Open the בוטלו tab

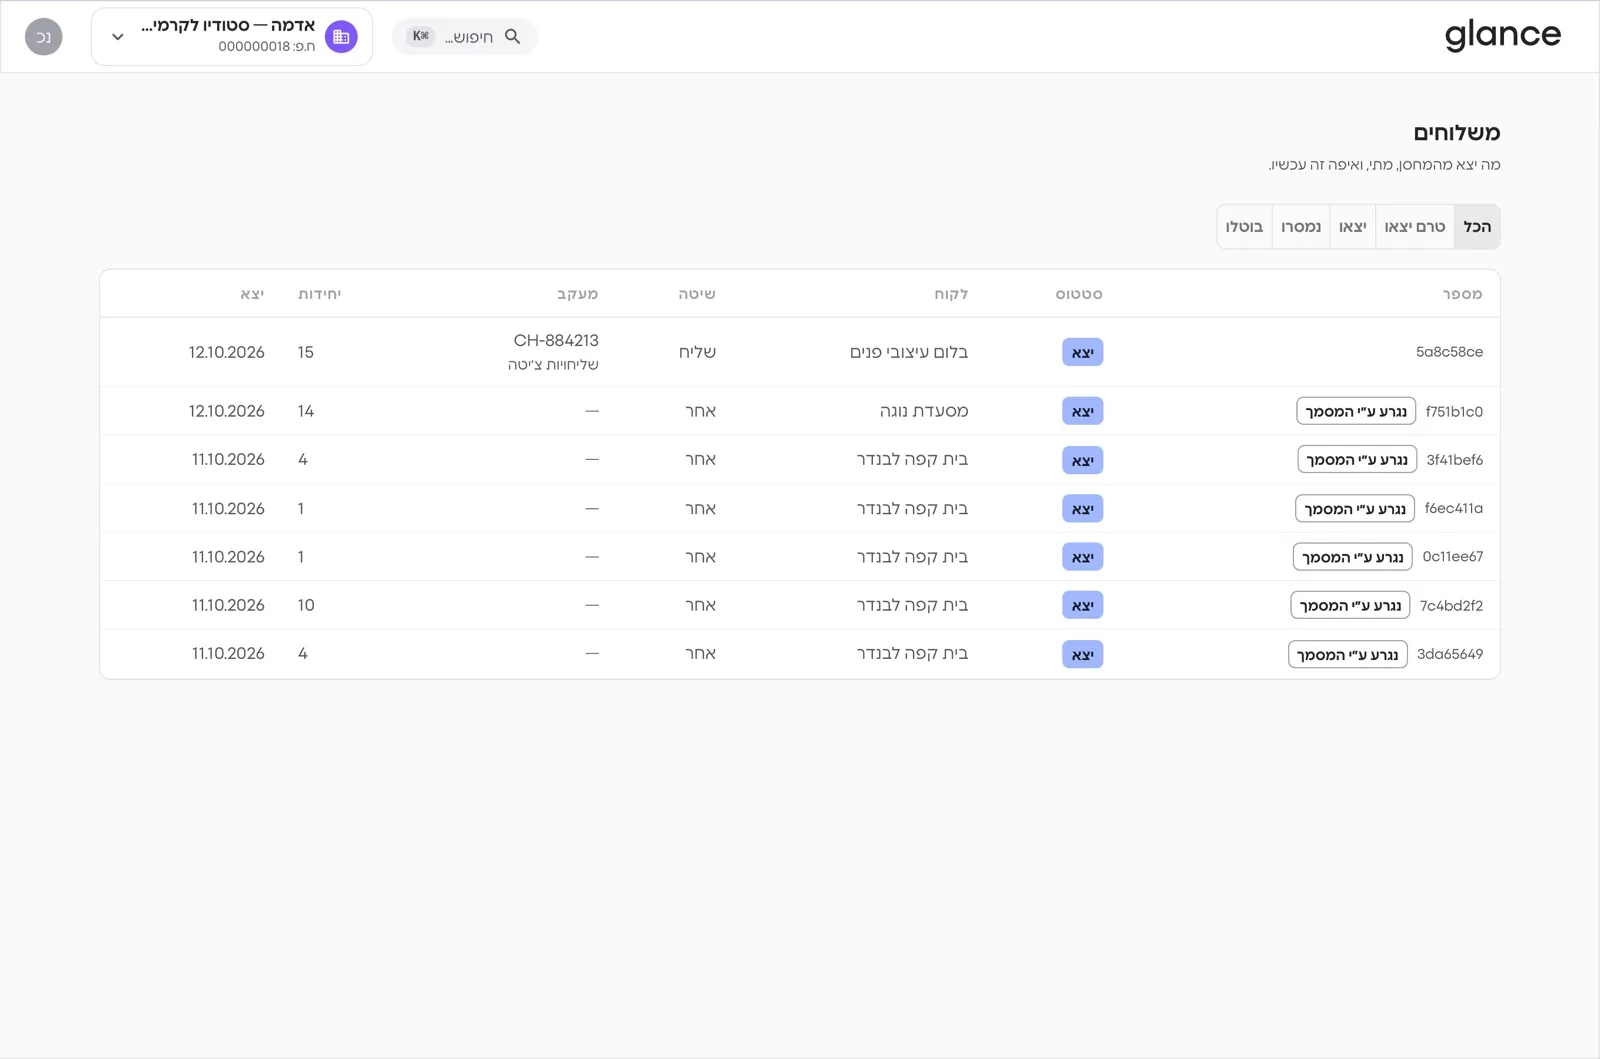point(1244,227)
